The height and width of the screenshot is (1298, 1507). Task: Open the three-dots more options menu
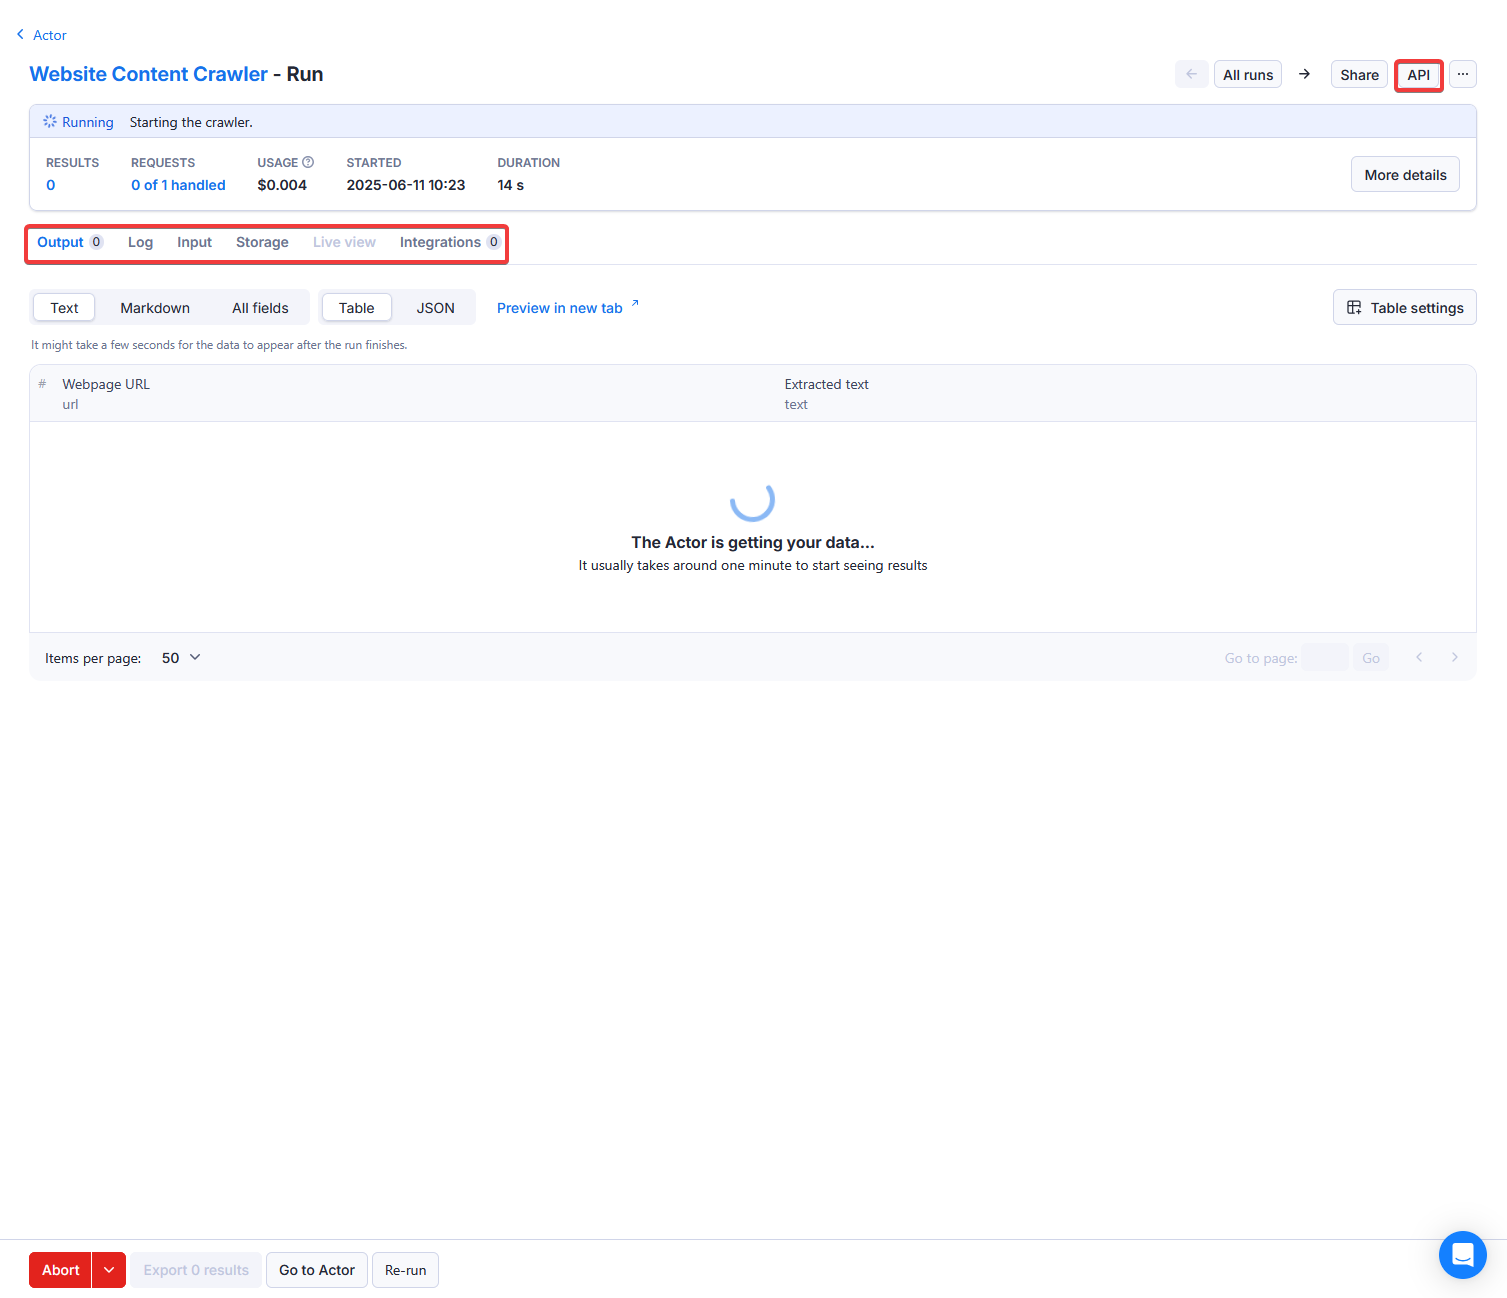(x=1462, y=74)
